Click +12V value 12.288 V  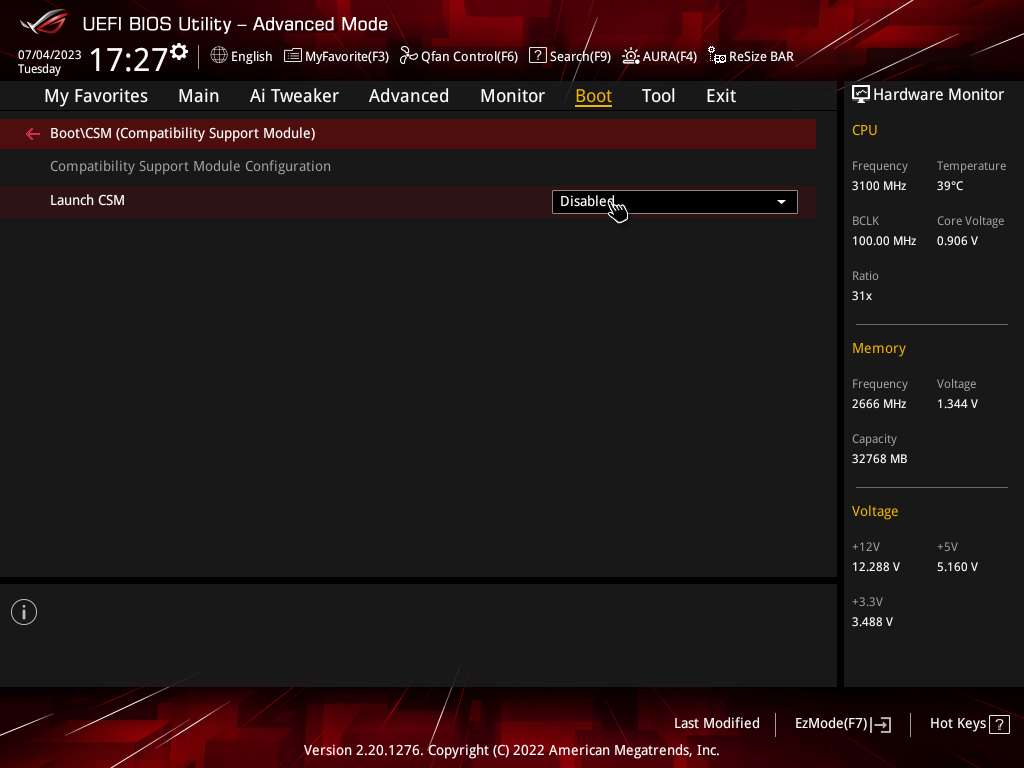point(875,567)
